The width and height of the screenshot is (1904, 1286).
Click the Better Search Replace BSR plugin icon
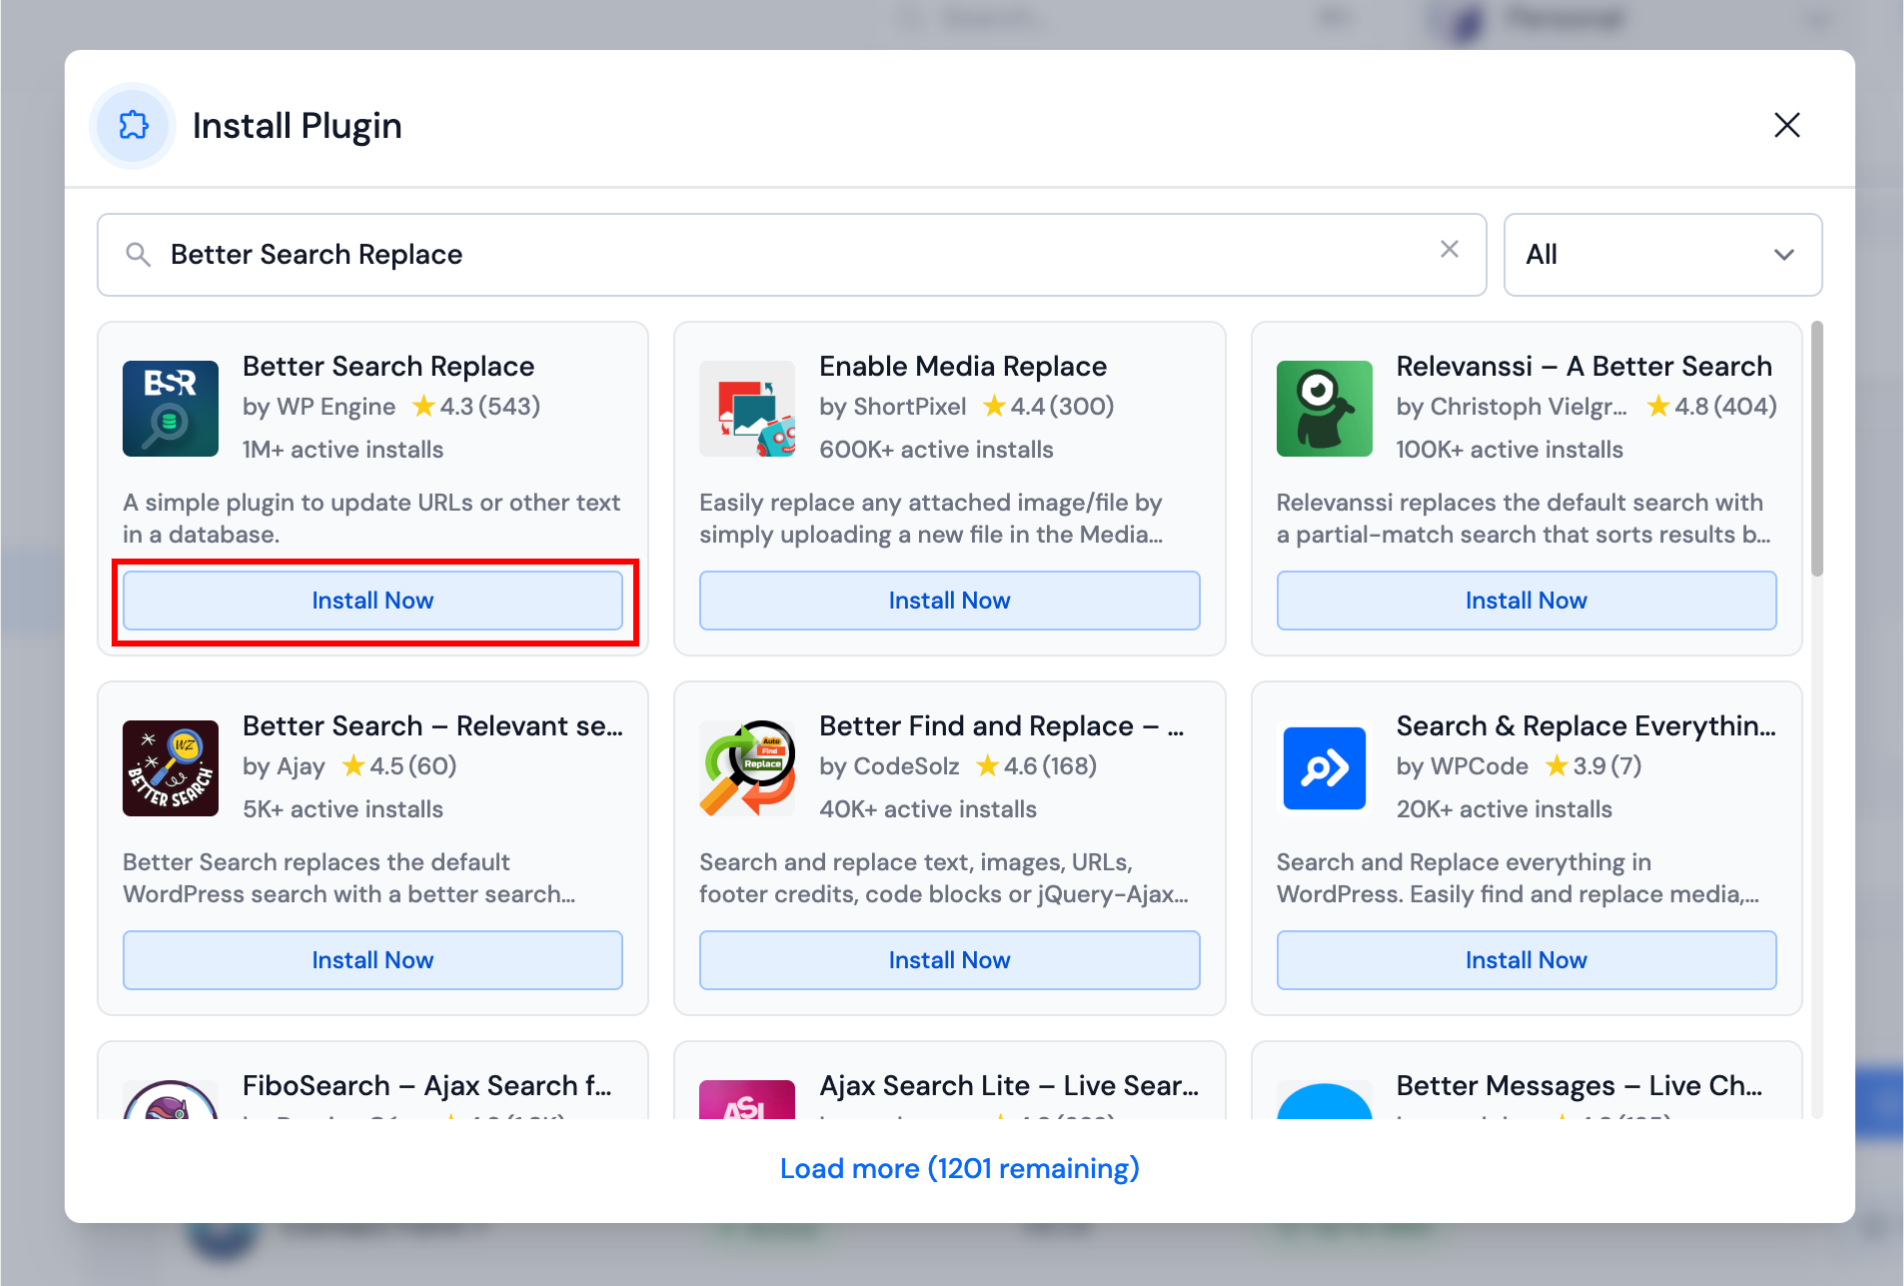point(170,408)
